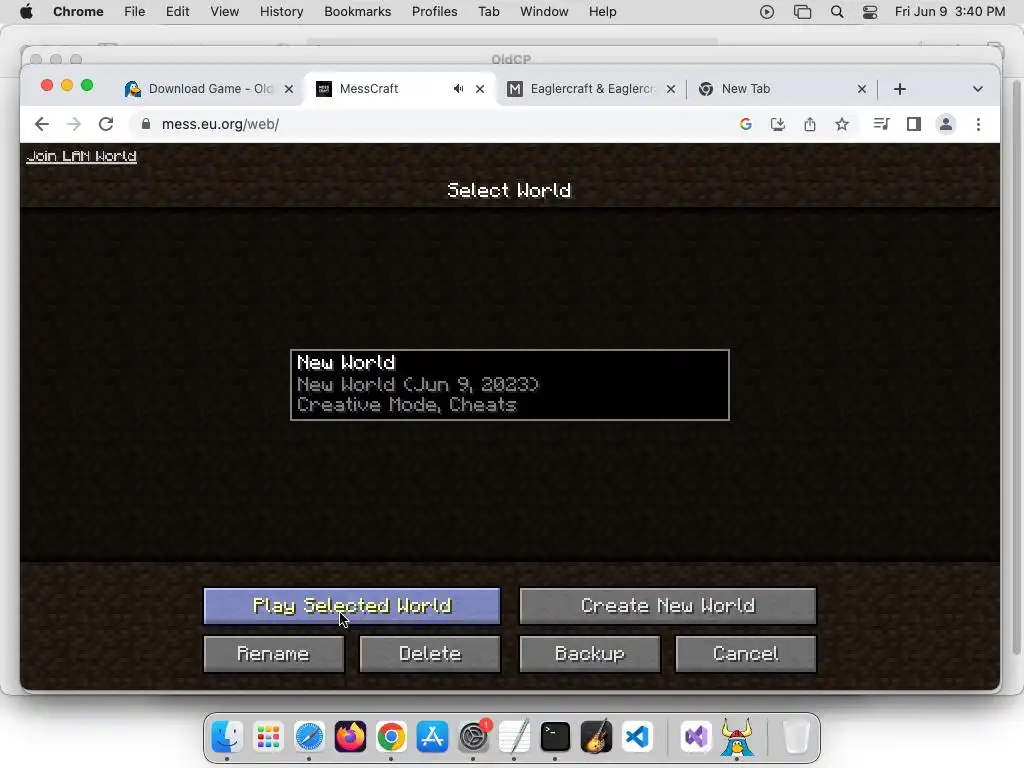
Task: Open the File menu
Action: [135, 12]
